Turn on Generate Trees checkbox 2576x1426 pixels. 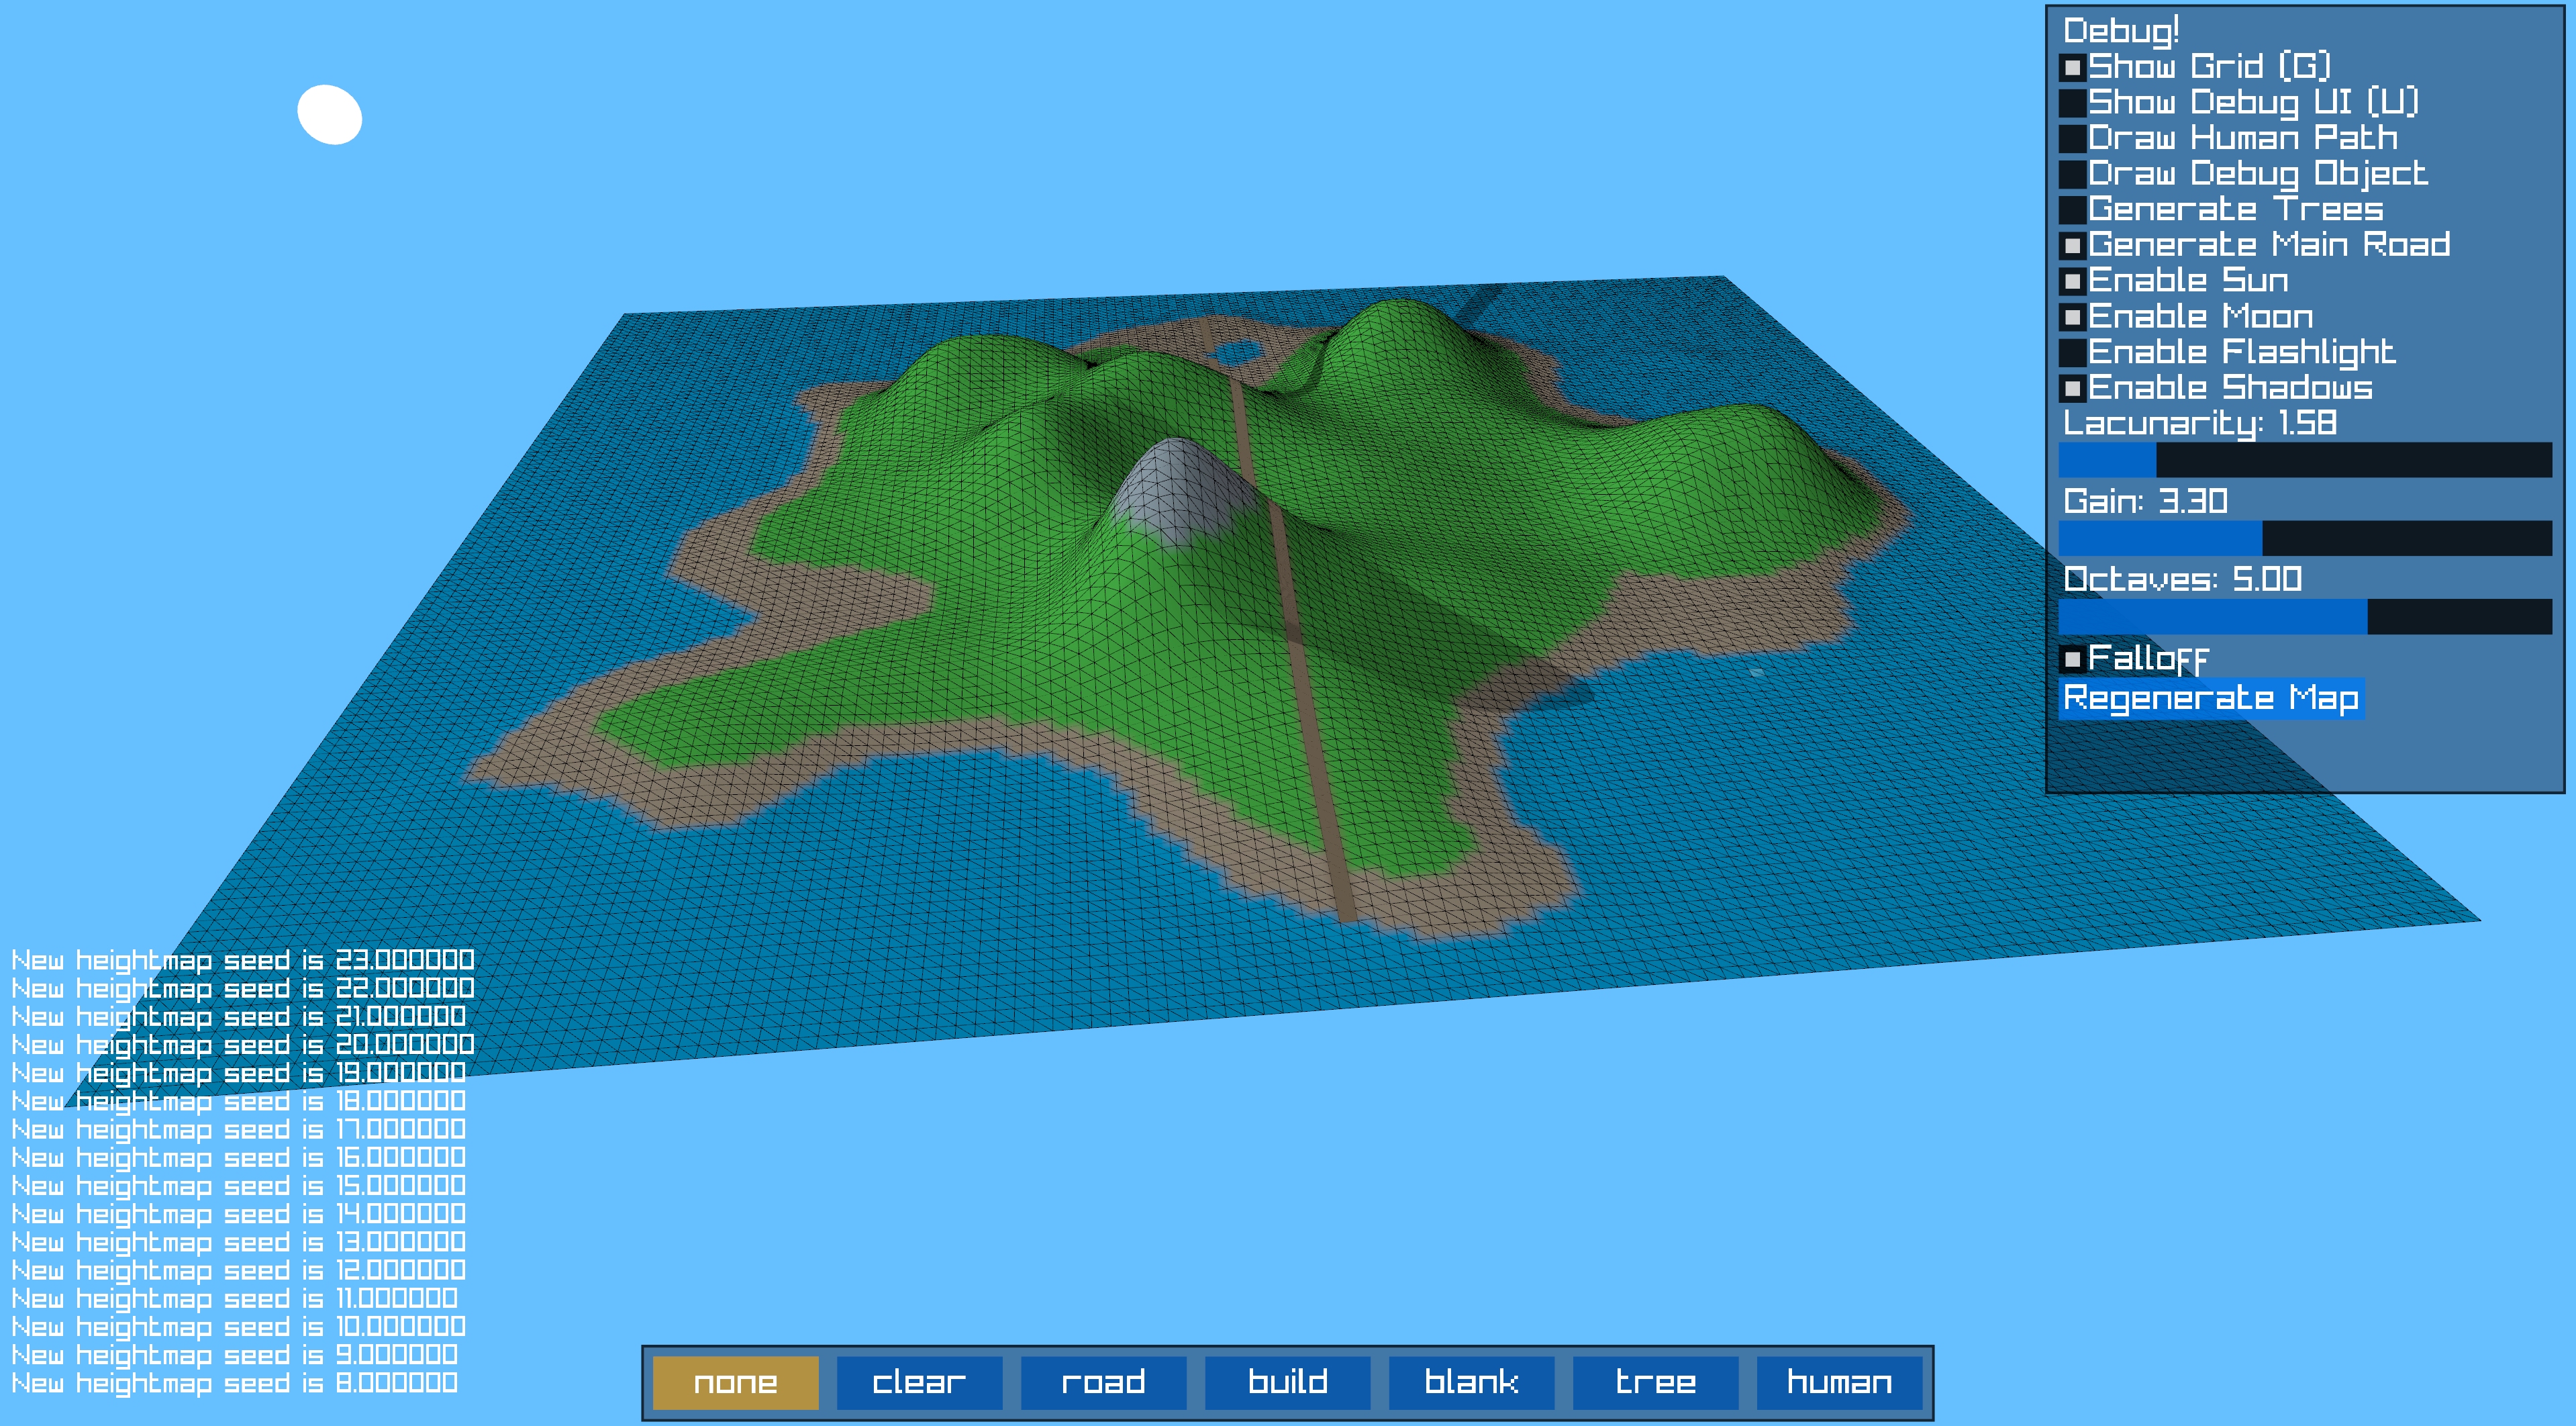pyautogui.click(x=2072, y=210)
